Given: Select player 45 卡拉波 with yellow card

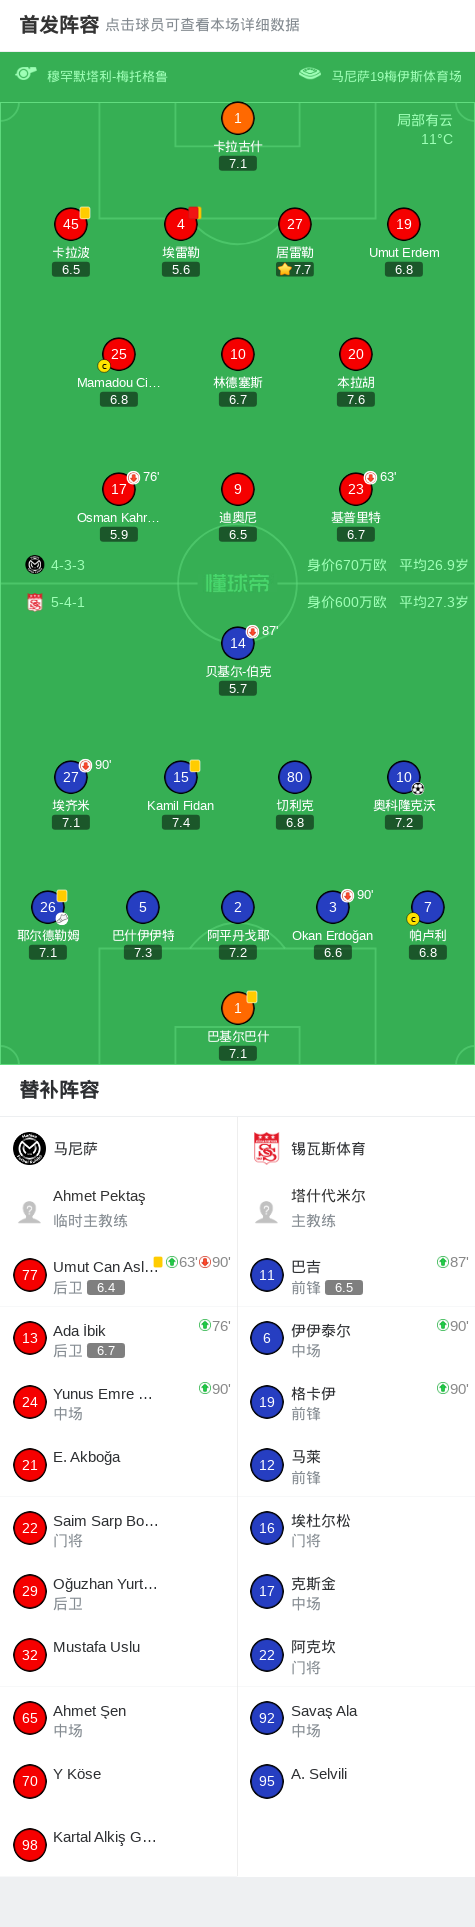Looking at the screenshot, I should pos(71,224).
